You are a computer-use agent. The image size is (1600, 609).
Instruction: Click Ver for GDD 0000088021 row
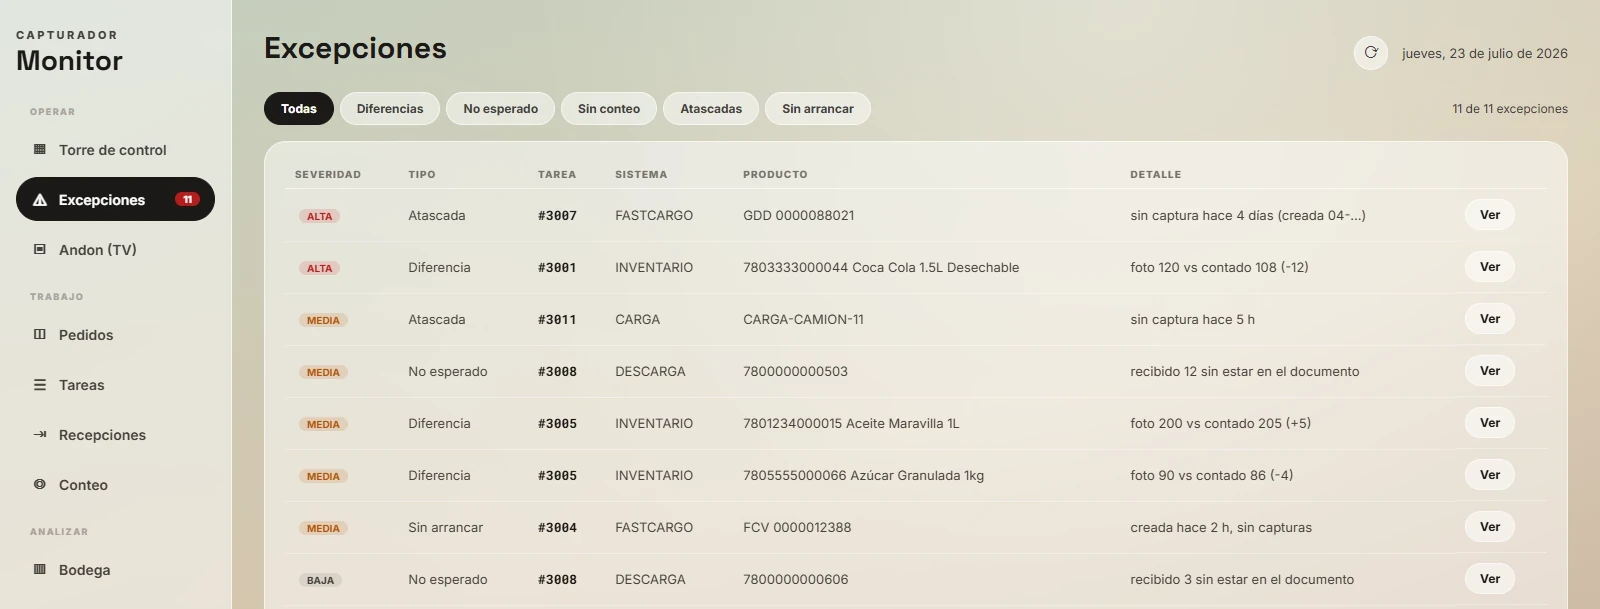[x=1490, y=215]
